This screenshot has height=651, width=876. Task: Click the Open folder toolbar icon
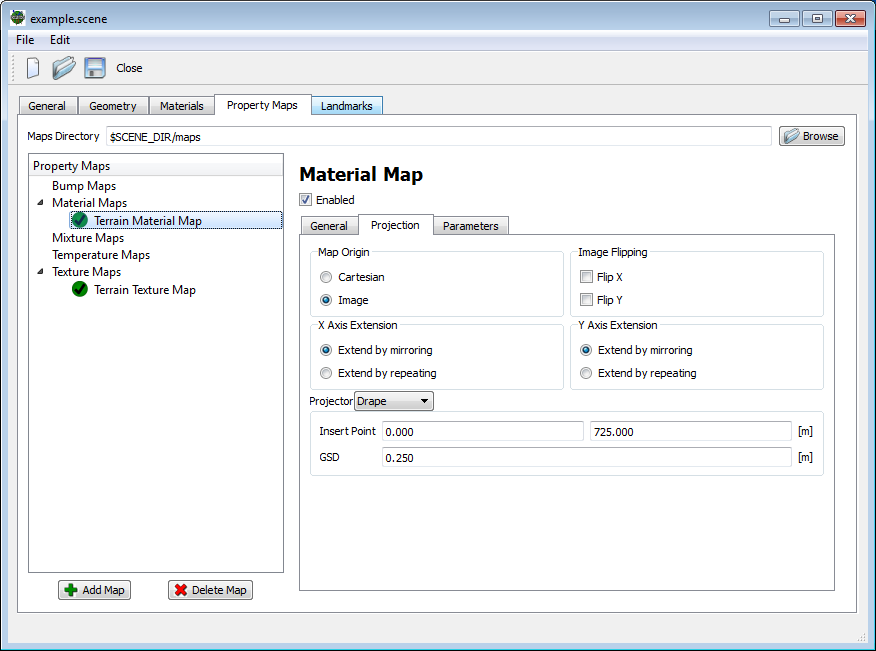coord(64,68)
